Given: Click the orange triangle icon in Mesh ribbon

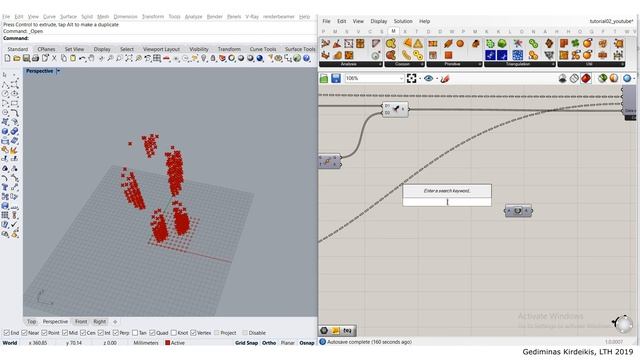Looking at the screenshot, I should coord(418,43).
